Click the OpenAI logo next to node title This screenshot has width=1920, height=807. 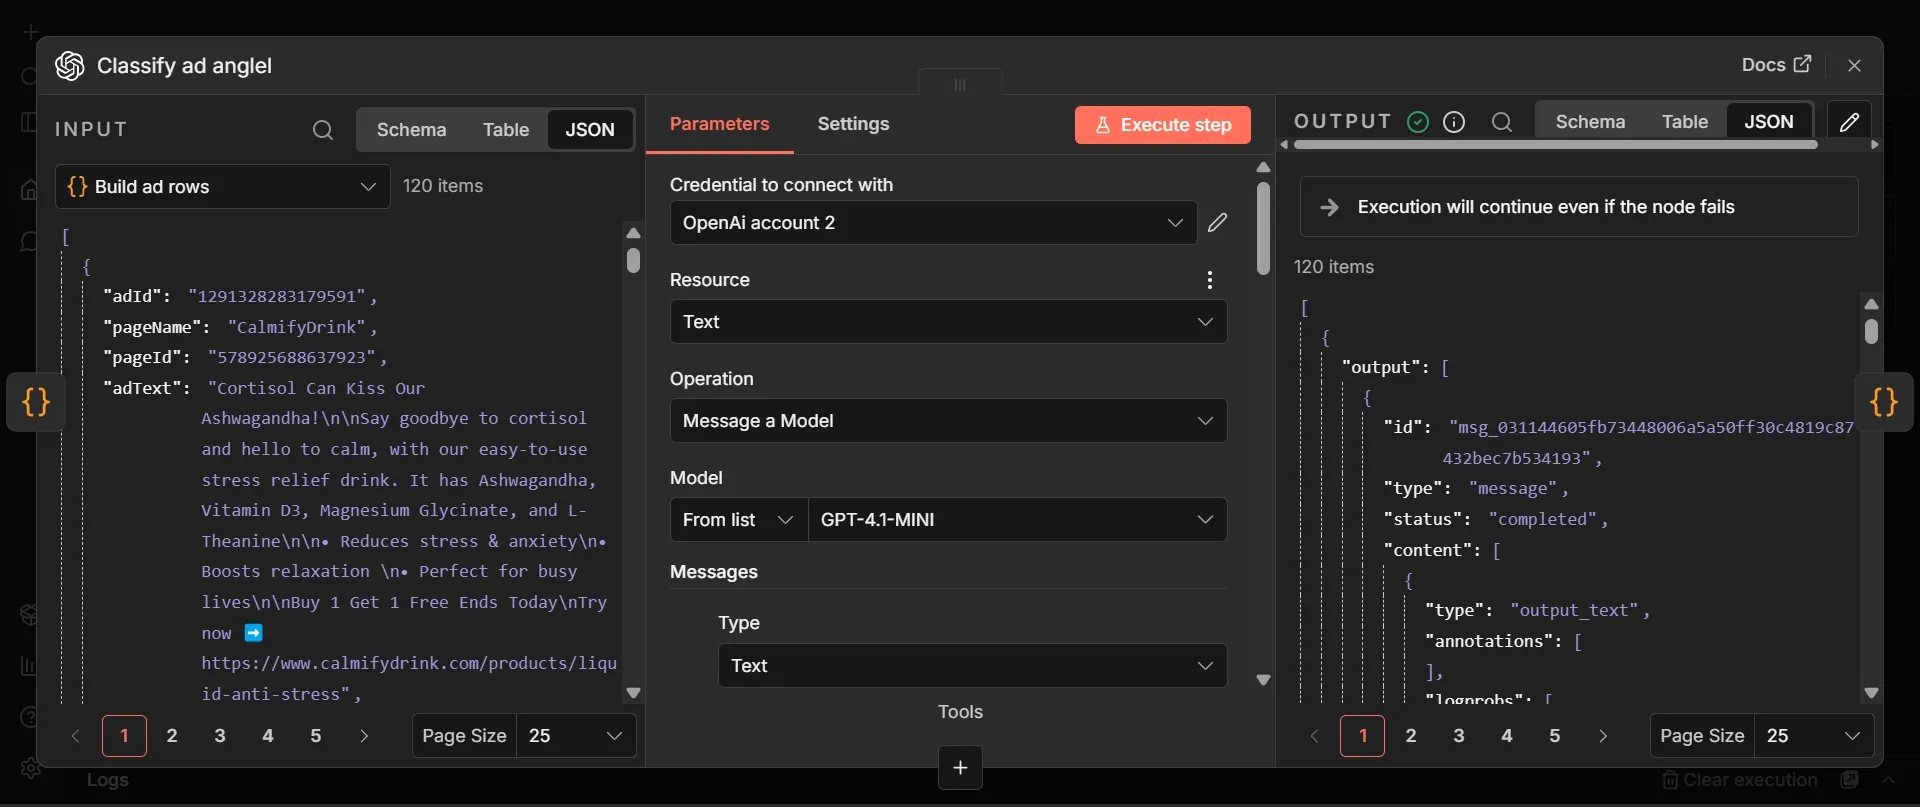tap(70, 66)
